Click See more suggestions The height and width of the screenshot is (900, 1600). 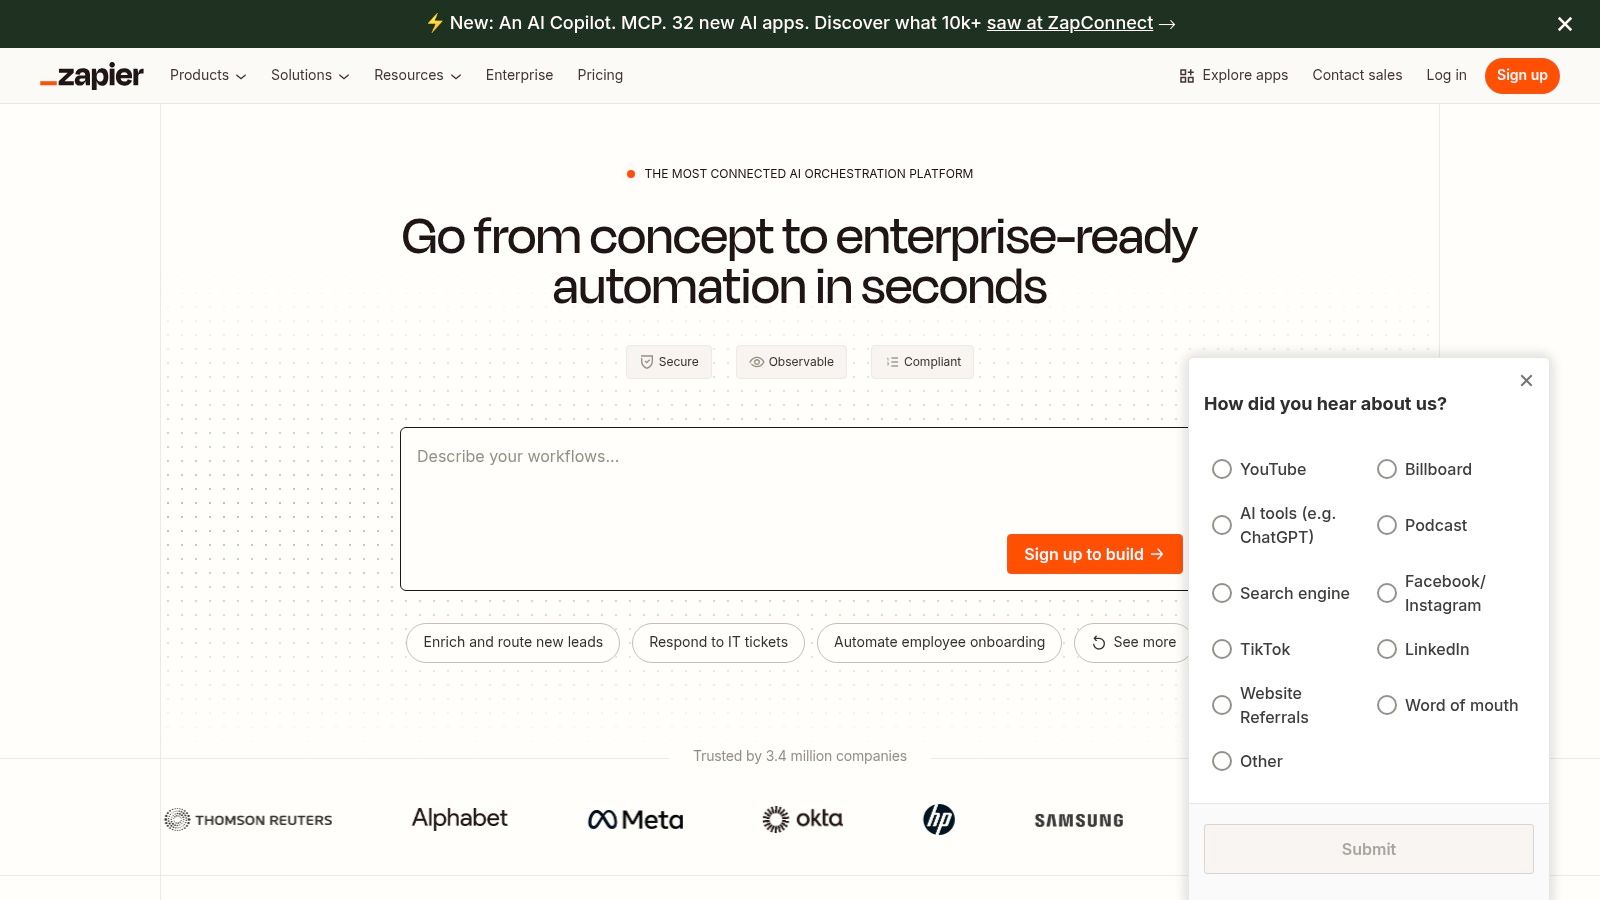click(x=1134, y=643)
